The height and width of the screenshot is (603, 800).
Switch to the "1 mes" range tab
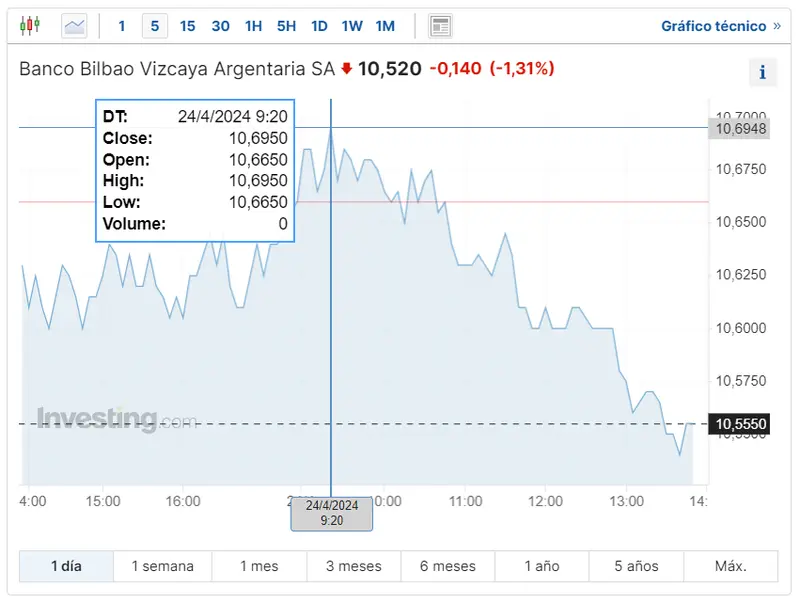(259, 566)
